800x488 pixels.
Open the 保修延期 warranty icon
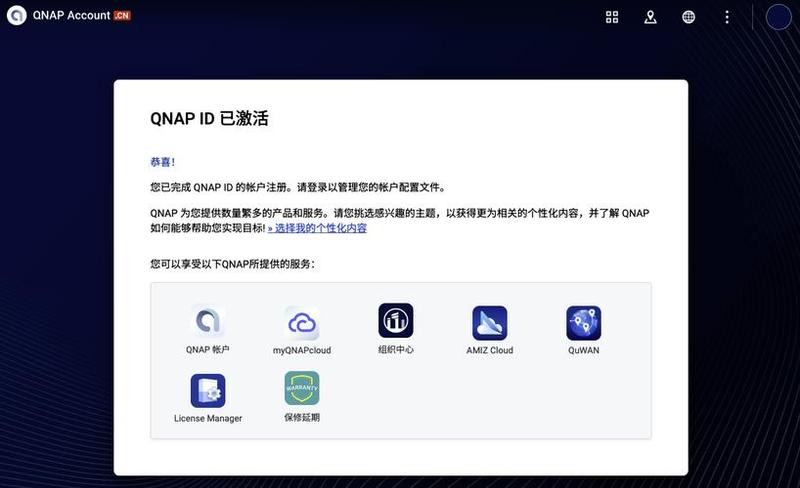302,388
